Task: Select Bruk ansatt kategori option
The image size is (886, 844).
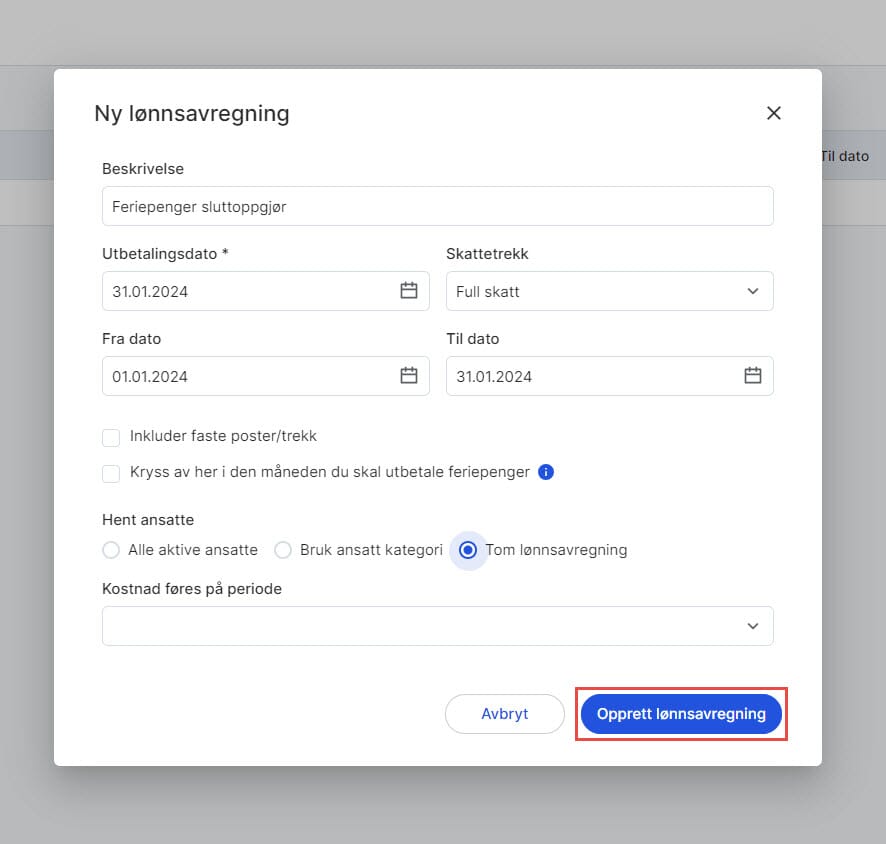Action: [283, 550]
